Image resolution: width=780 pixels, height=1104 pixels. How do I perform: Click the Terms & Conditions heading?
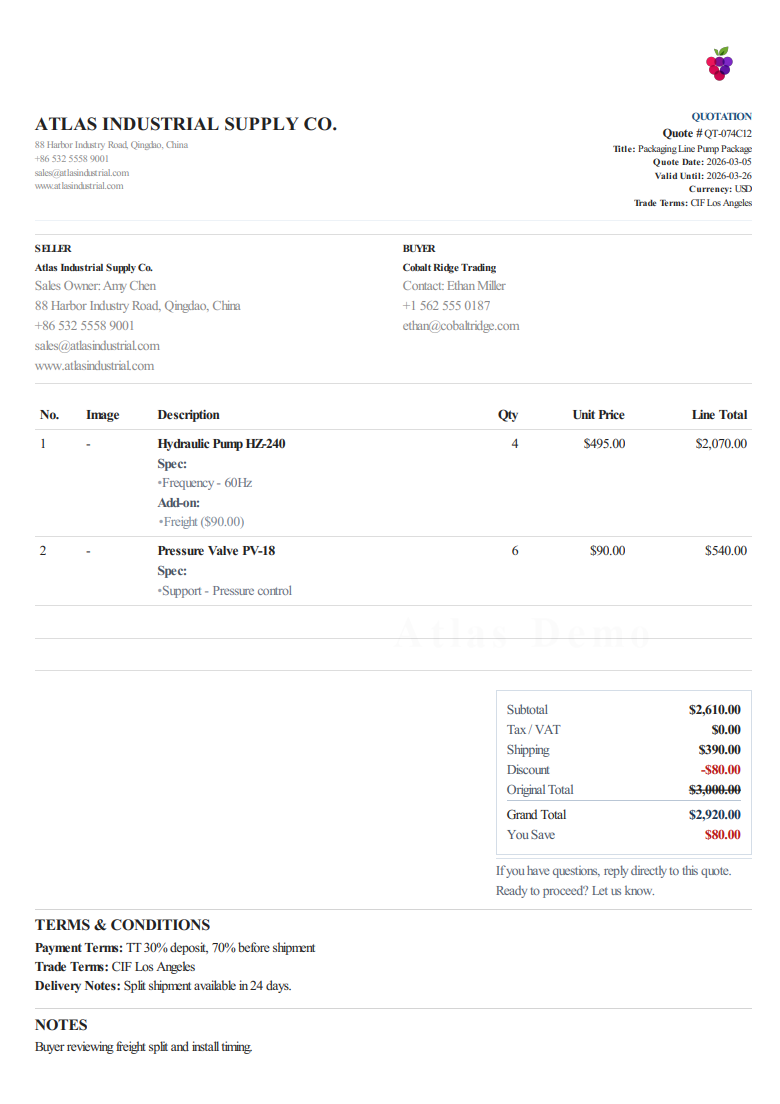[122, 925]
